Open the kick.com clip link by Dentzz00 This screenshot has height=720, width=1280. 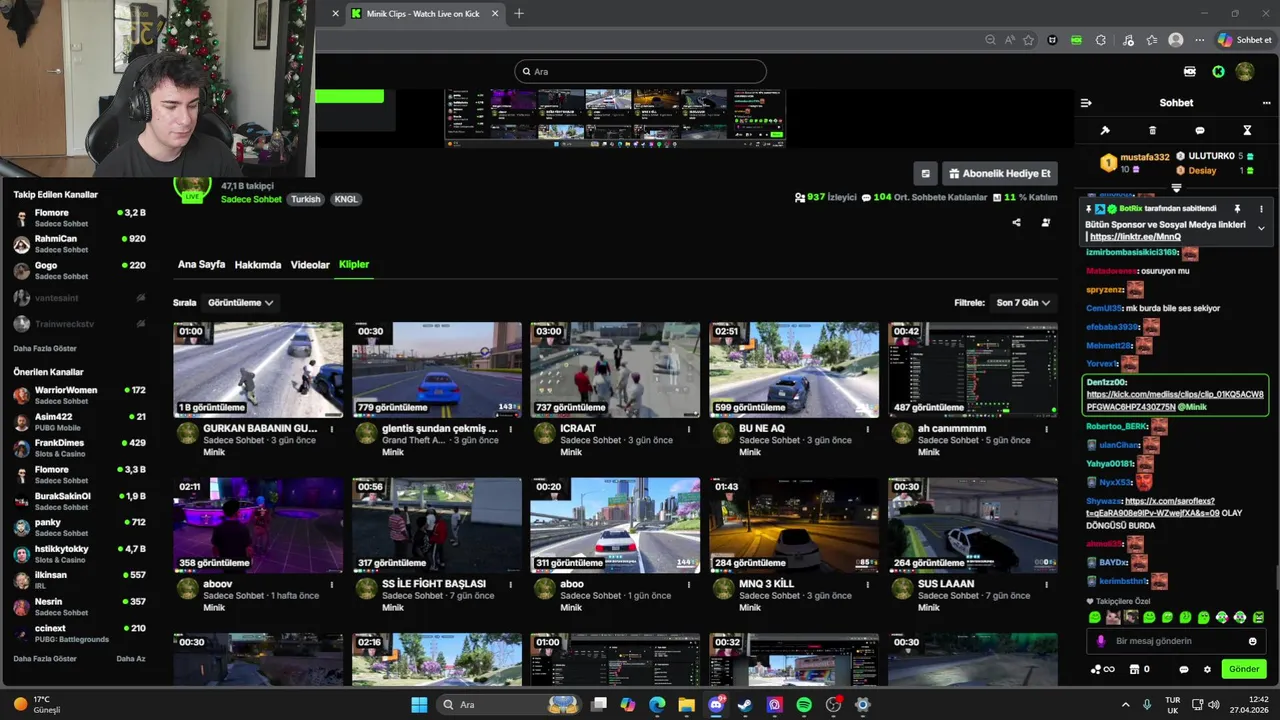pos(1175,400)
